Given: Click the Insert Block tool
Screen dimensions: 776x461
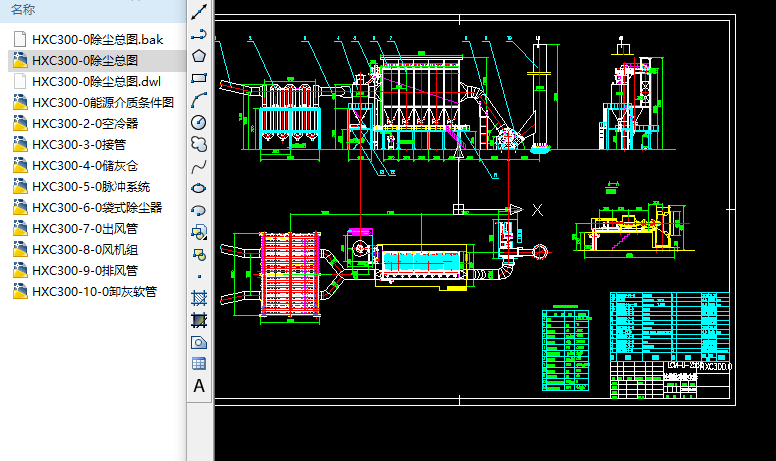Looking at the screenshot, I should [x=199, y=232].
